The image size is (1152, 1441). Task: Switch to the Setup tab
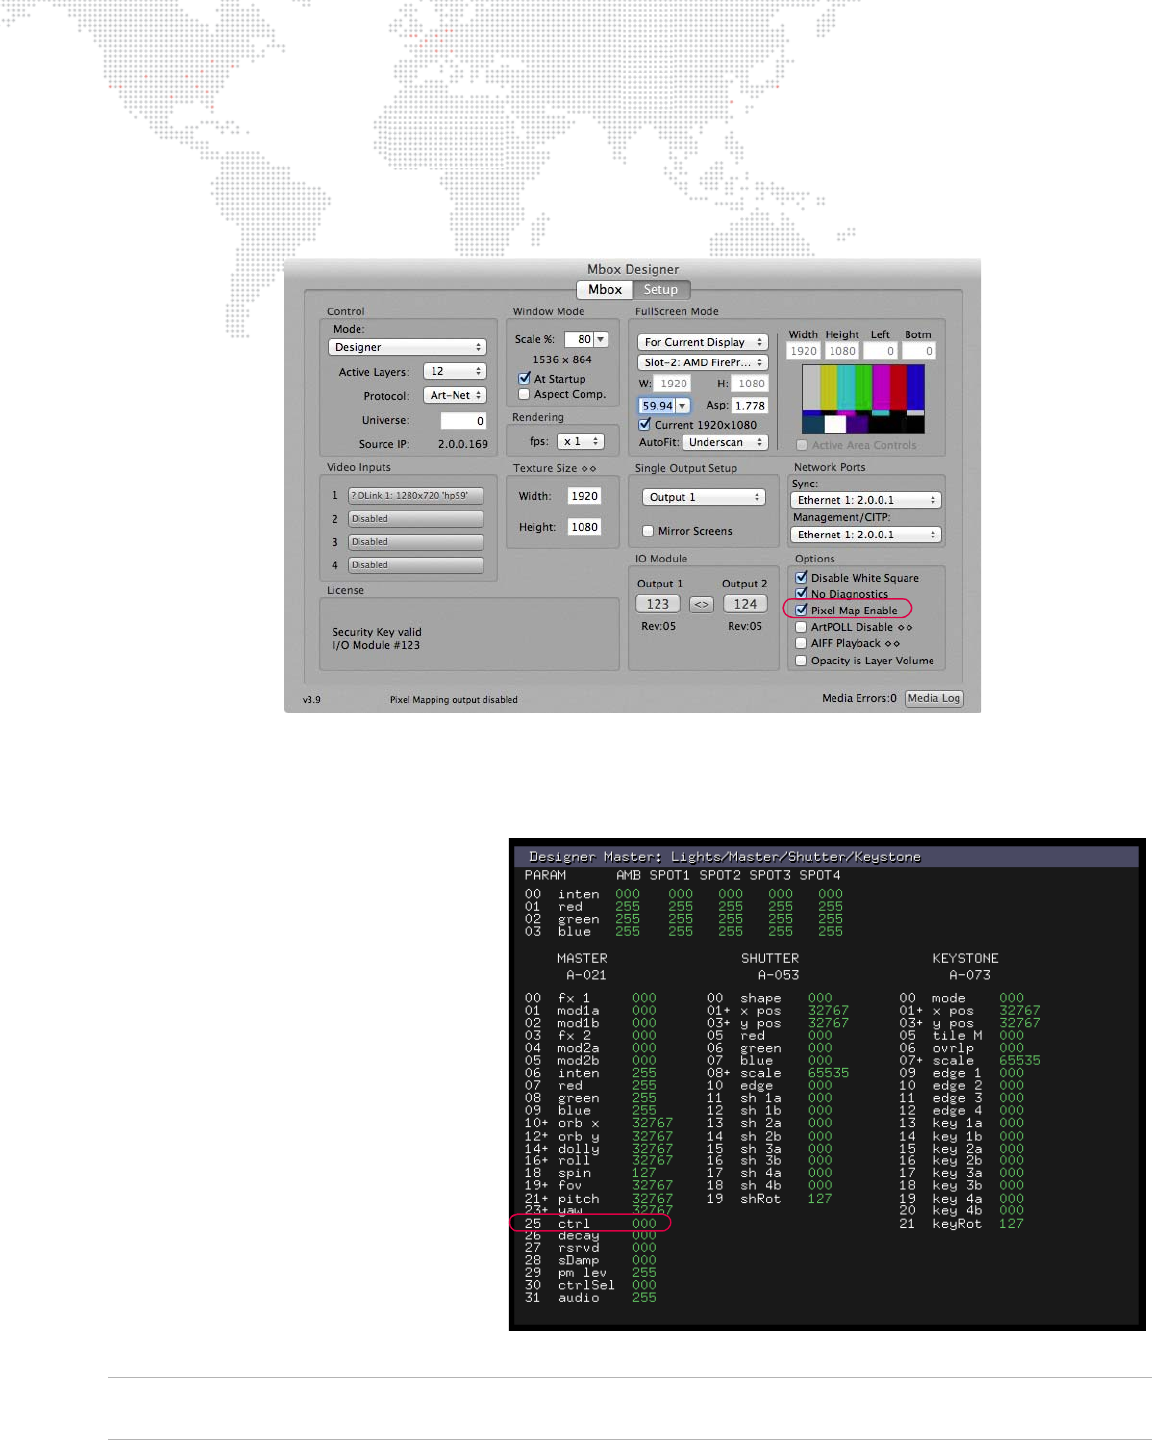pos(660,290)
